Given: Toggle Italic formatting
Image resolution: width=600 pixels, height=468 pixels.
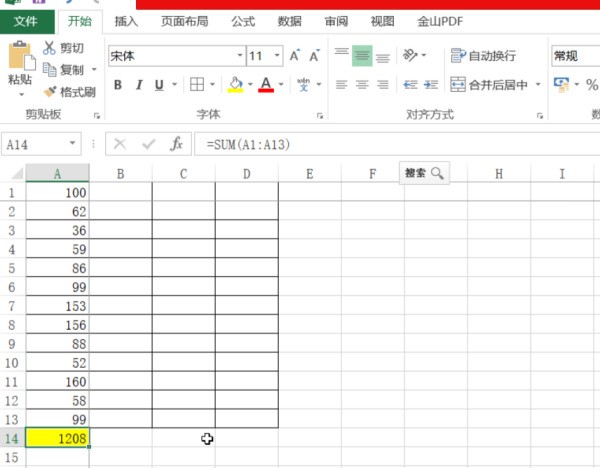Looking at the screenshot, I should click(139, 85).
